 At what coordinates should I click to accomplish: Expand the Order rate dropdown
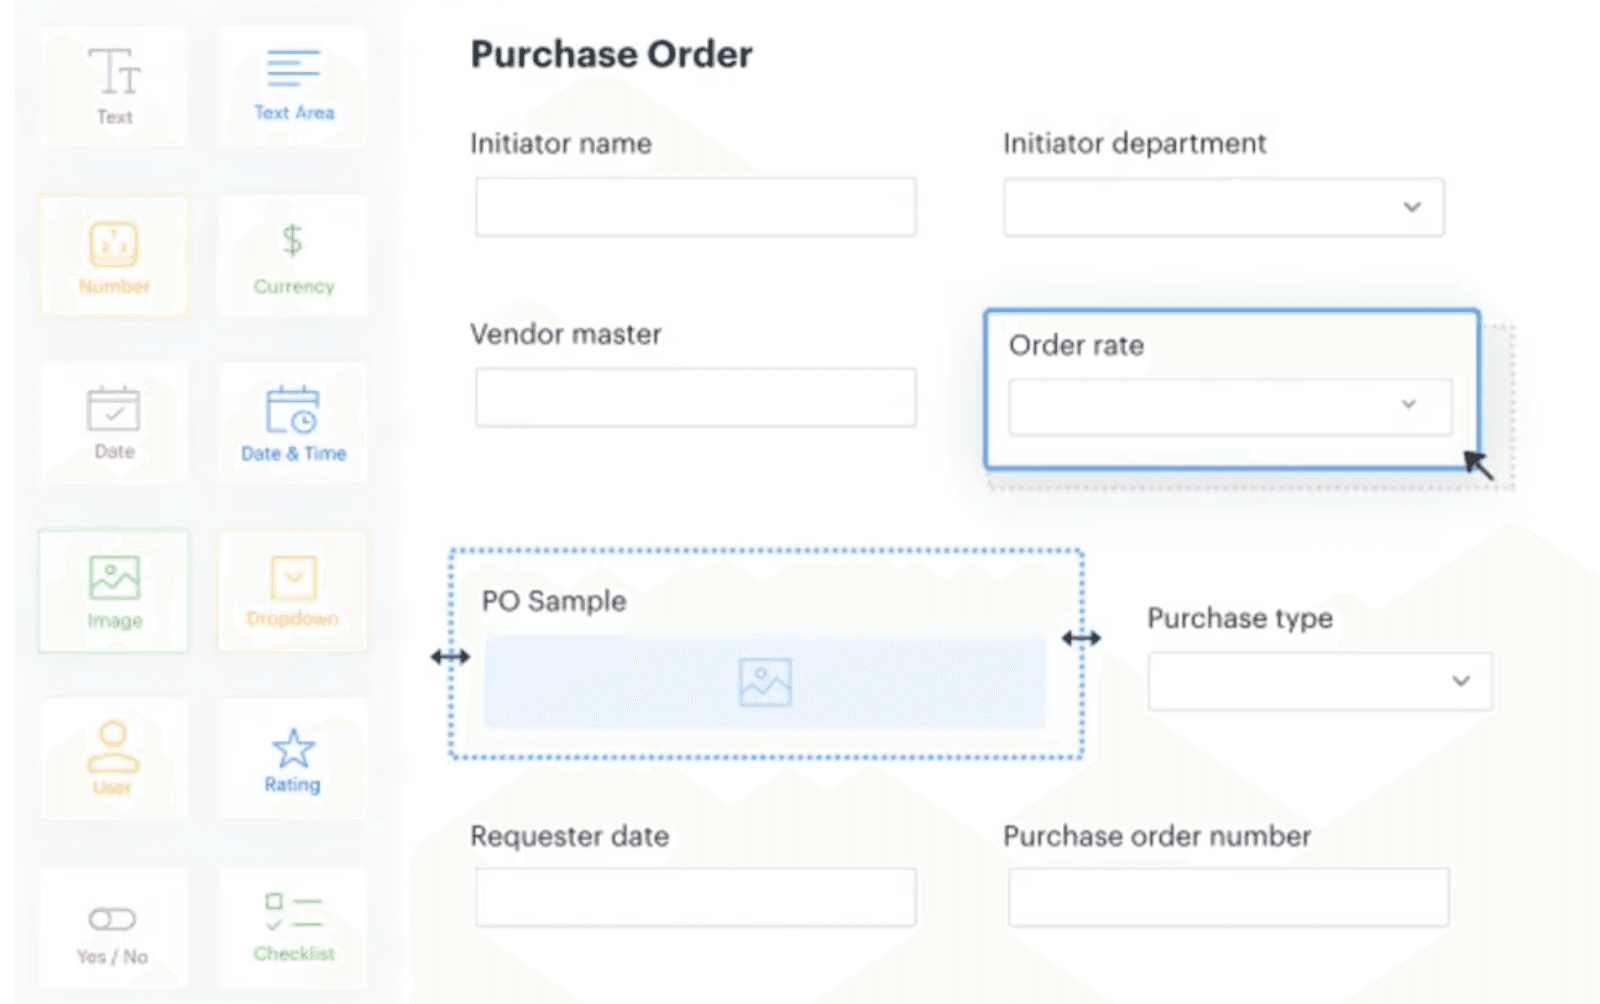pyautogui.click(x=1230, y=406)
